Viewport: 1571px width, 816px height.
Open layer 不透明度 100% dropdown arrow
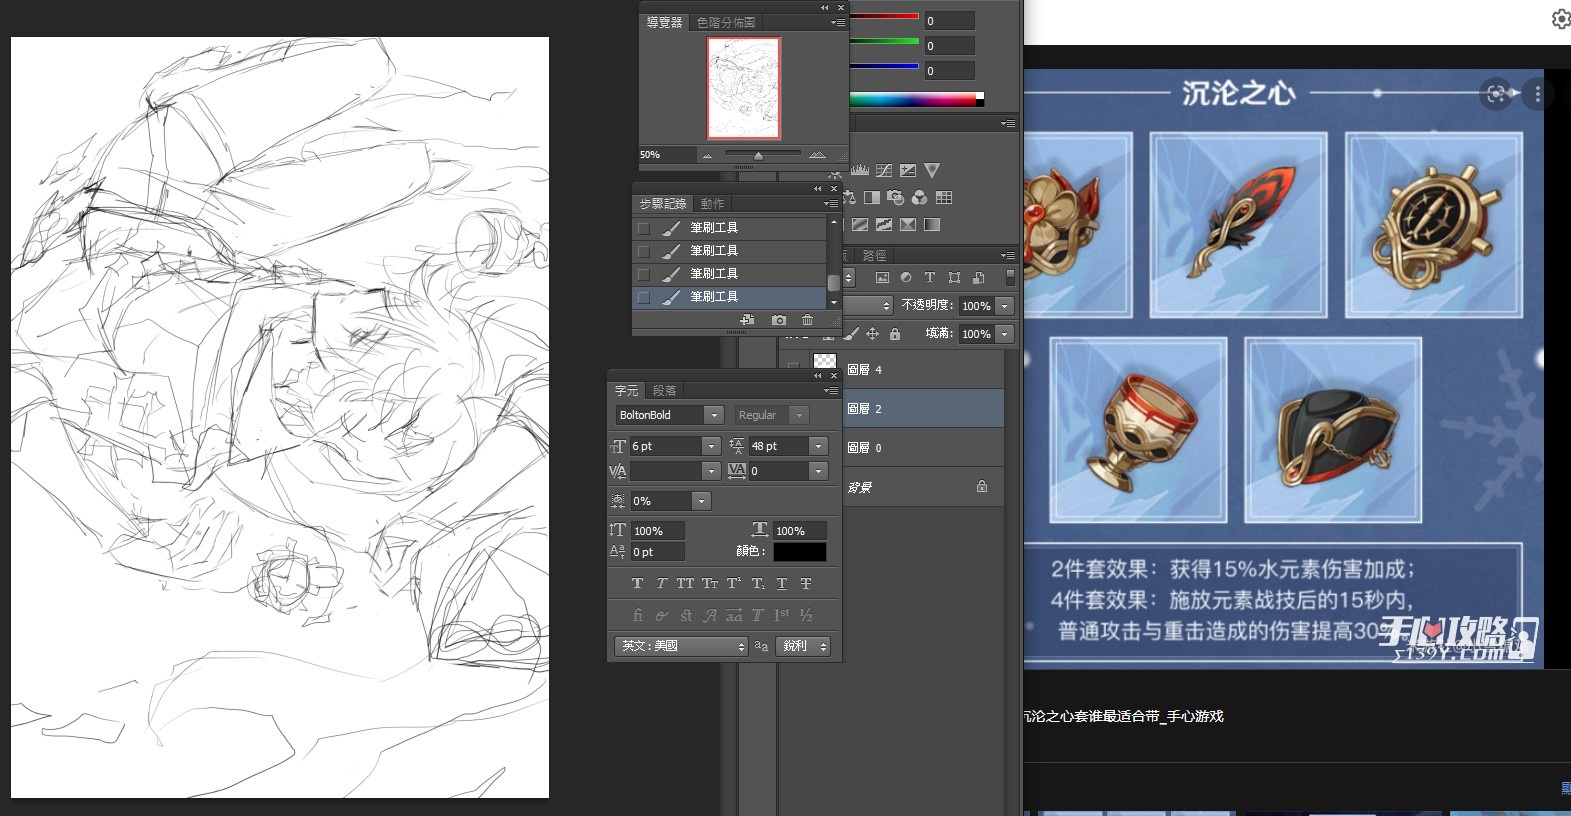(x=1005, y=306)
